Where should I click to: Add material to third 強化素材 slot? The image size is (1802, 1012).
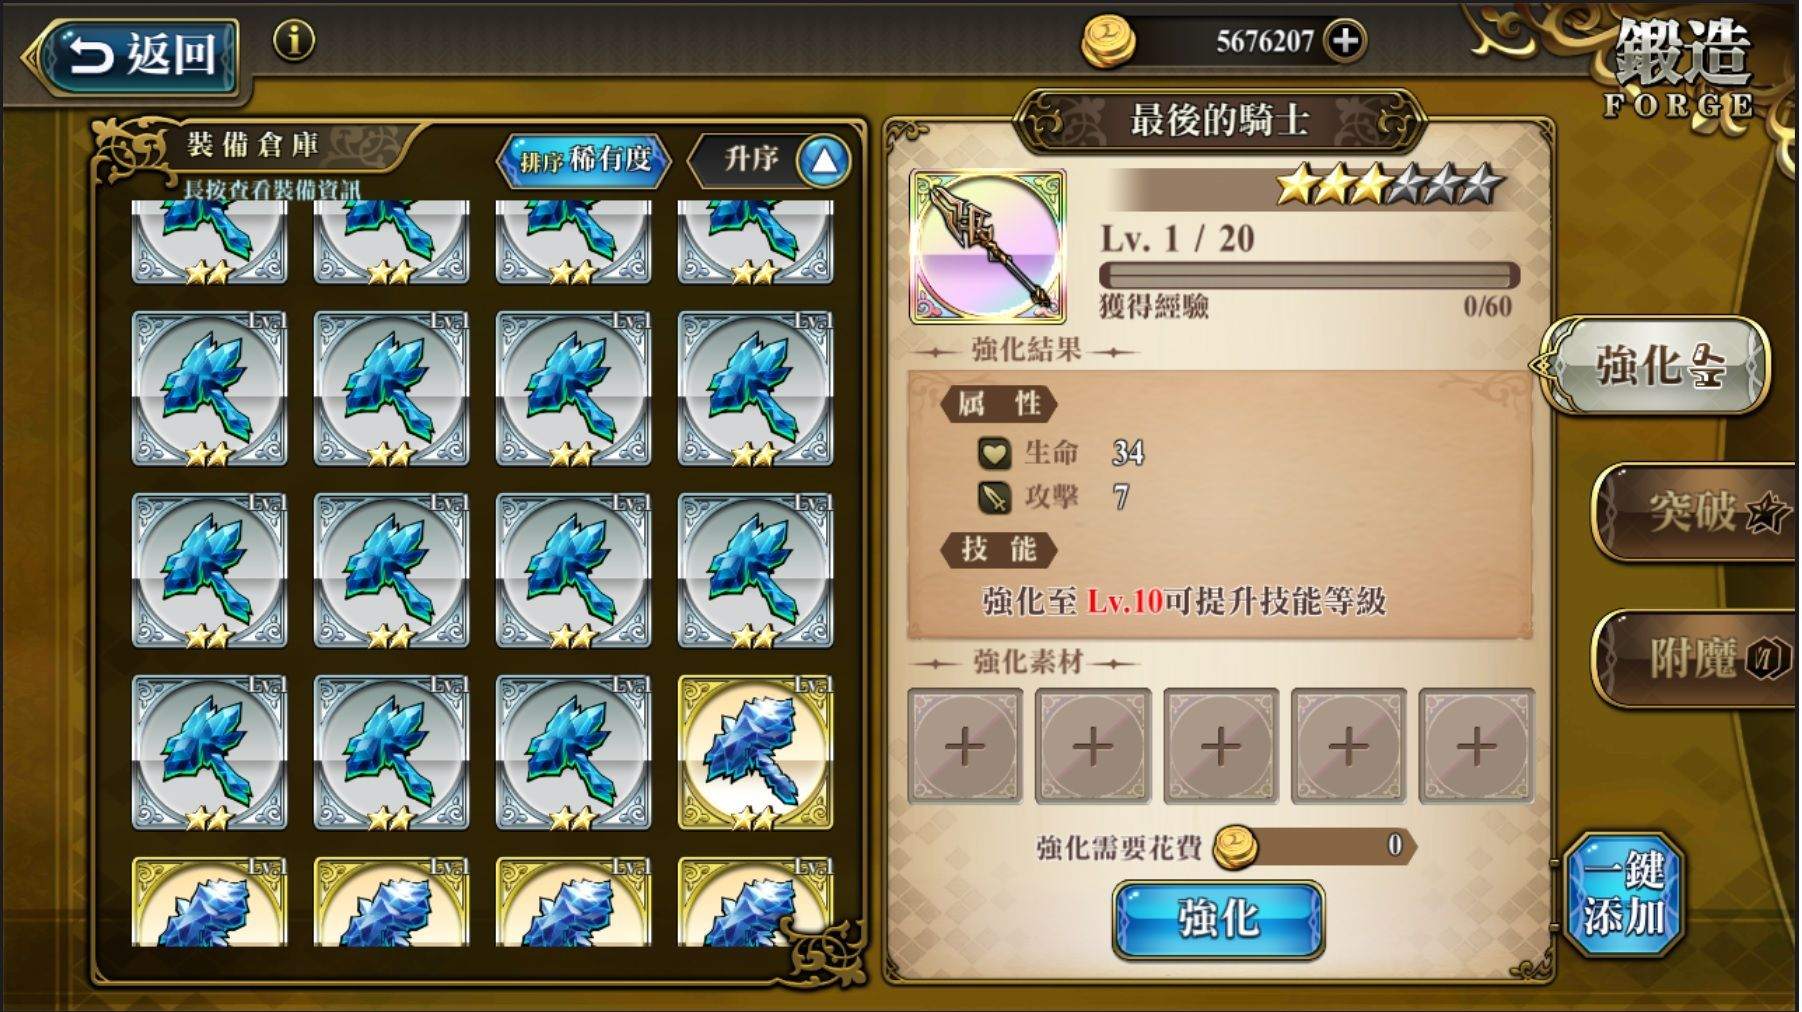pyautogui.click(x=1221, y=746)
